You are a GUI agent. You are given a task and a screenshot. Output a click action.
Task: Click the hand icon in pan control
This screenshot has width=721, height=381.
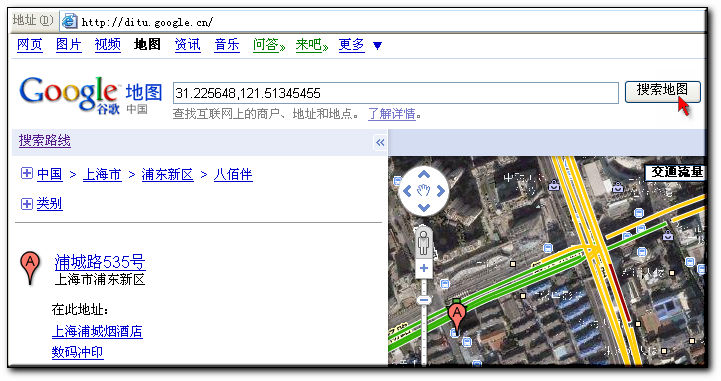click(x=424, y=190)
